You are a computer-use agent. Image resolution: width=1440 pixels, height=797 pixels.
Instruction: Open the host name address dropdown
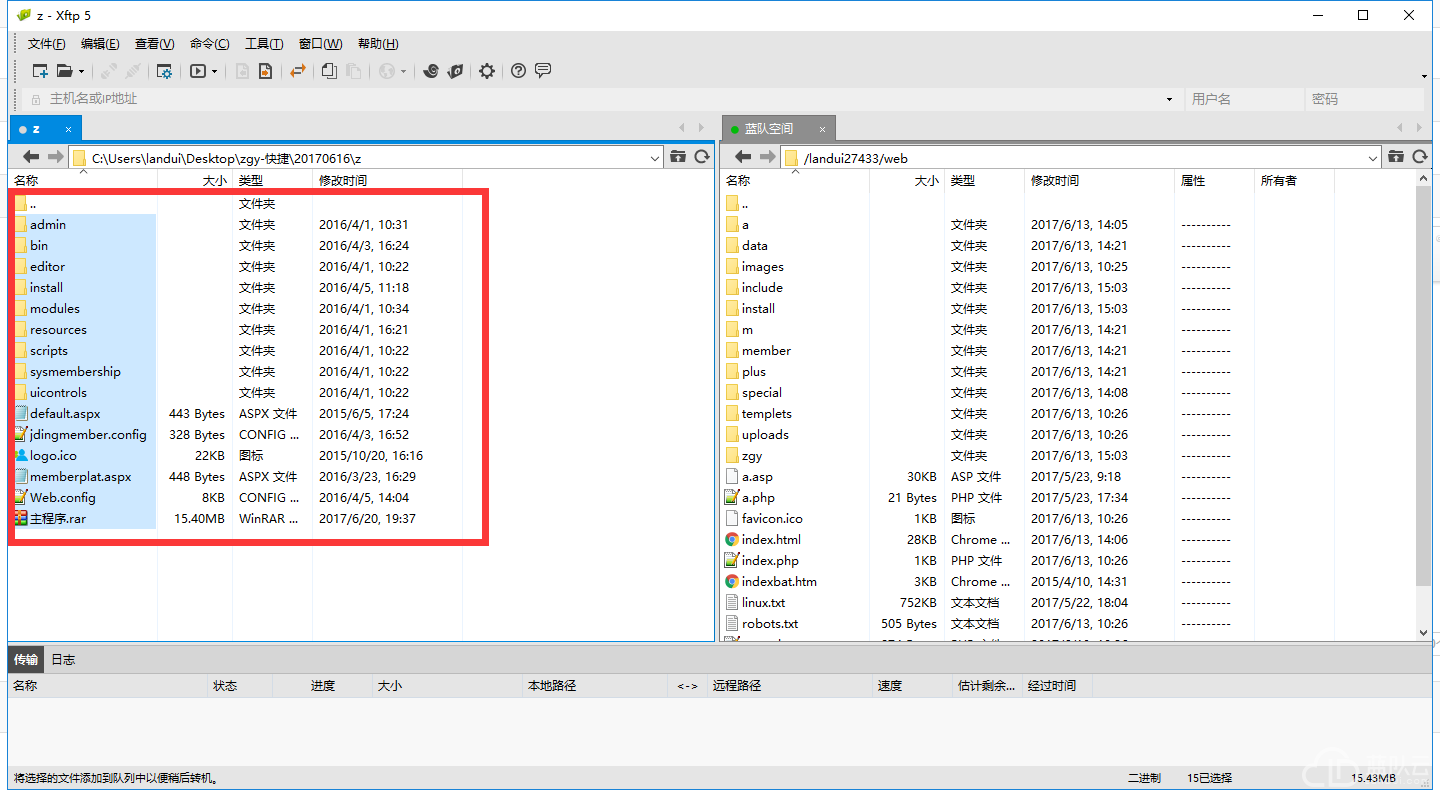point(1169,99)
